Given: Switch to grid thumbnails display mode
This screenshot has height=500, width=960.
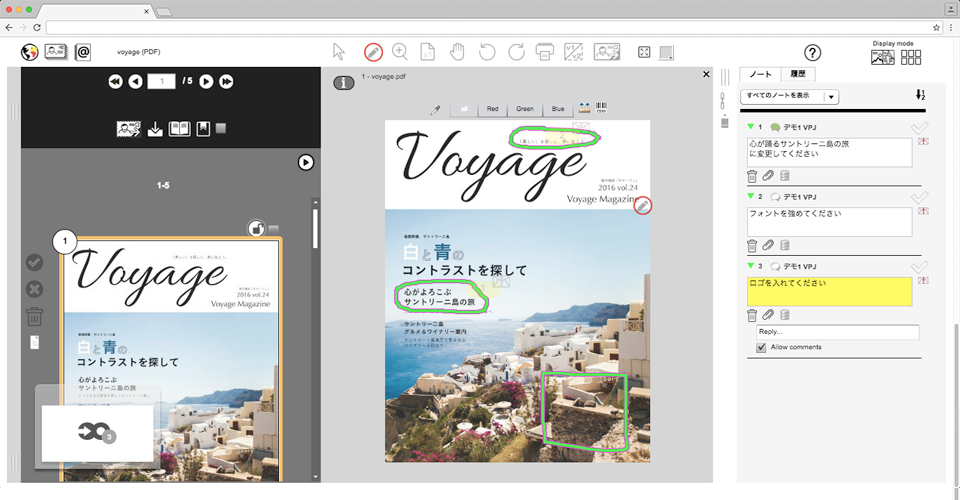Looking at the screenshot, I should pyautogui.click(x=910, y=57).
